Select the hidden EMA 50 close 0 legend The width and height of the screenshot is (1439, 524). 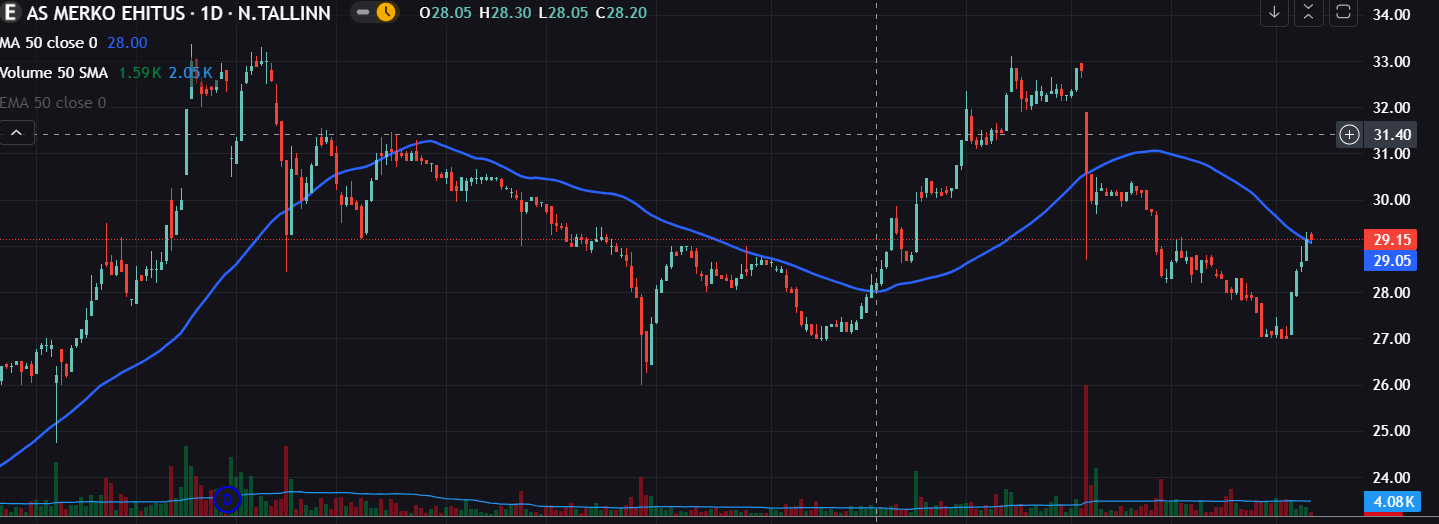pos(53,103)
